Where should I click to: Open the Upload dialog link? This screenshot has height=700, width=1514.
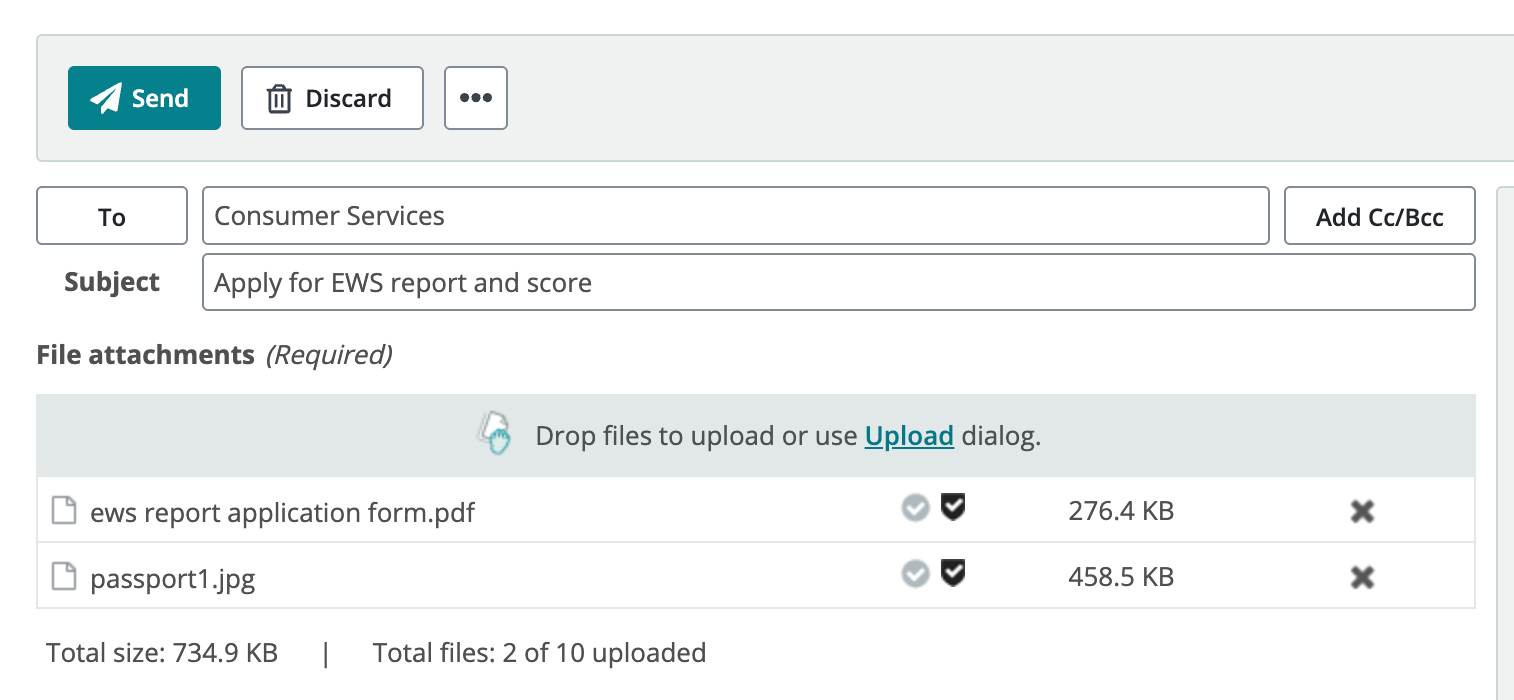[x=908, y=436]
